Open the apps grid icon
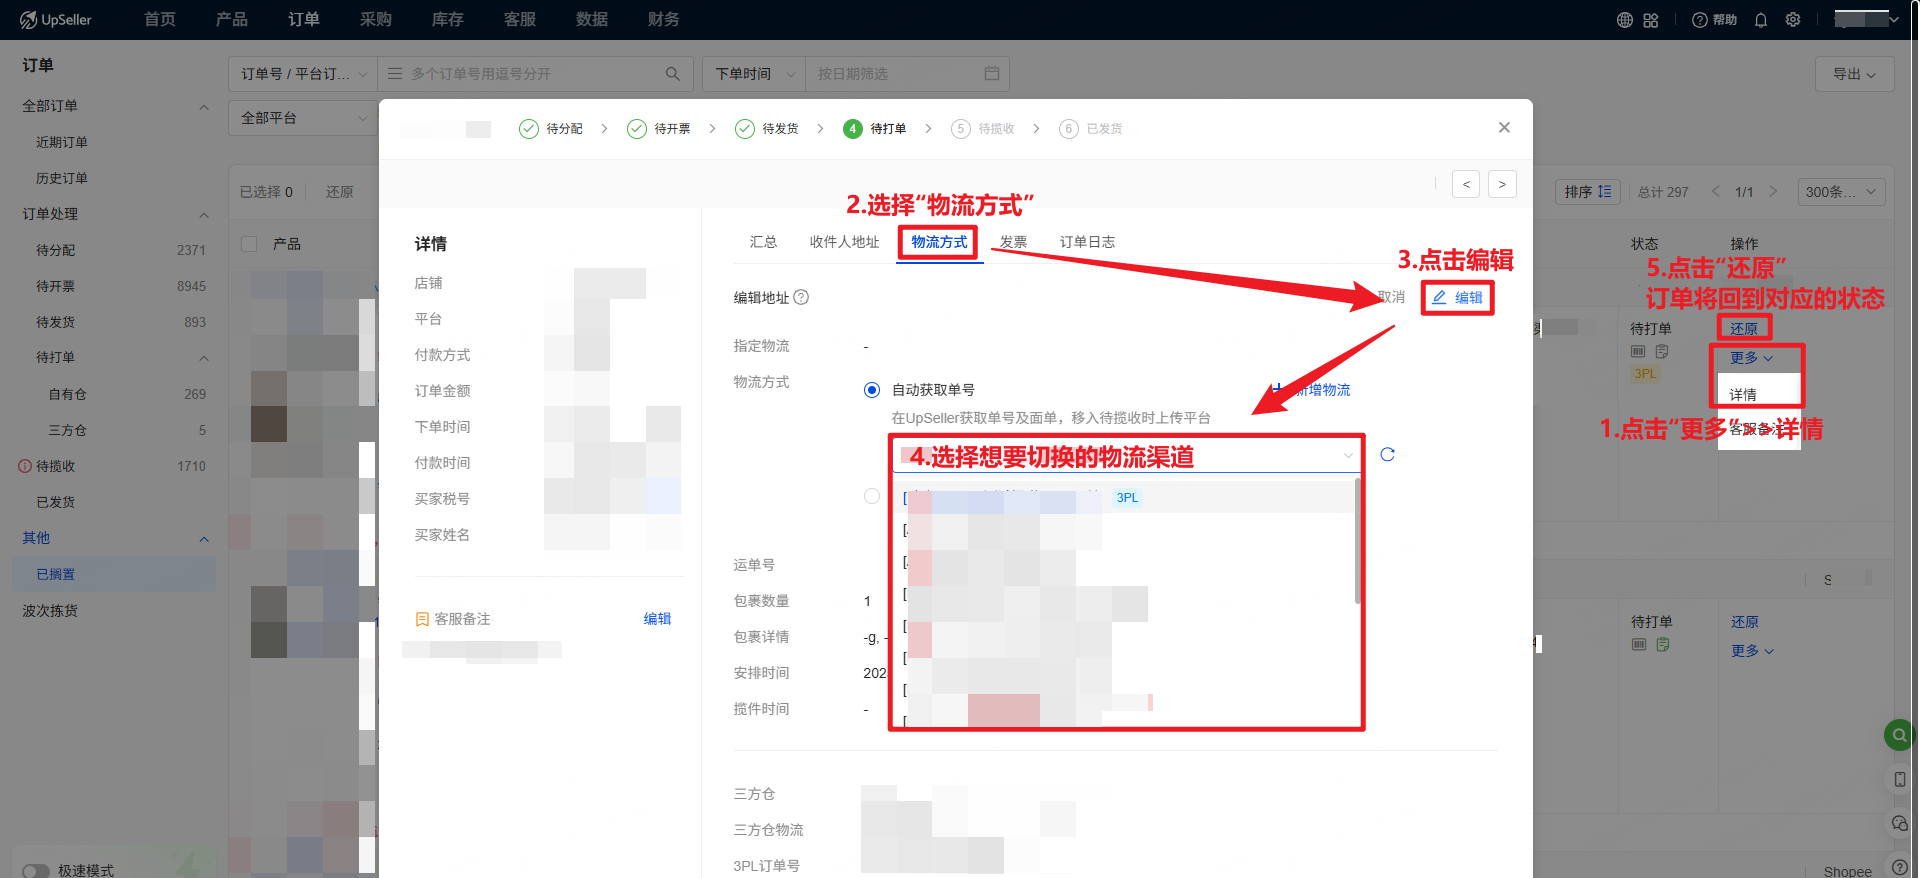 tap(1651, 20)
